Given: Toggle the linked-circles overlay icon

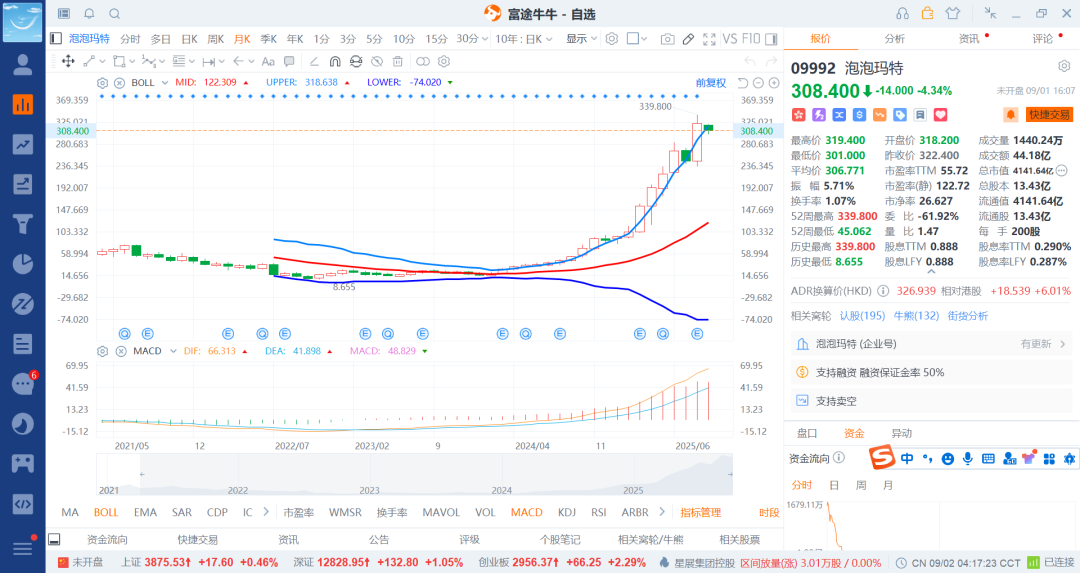Looking at the screenshot, I should click(423, 61).
